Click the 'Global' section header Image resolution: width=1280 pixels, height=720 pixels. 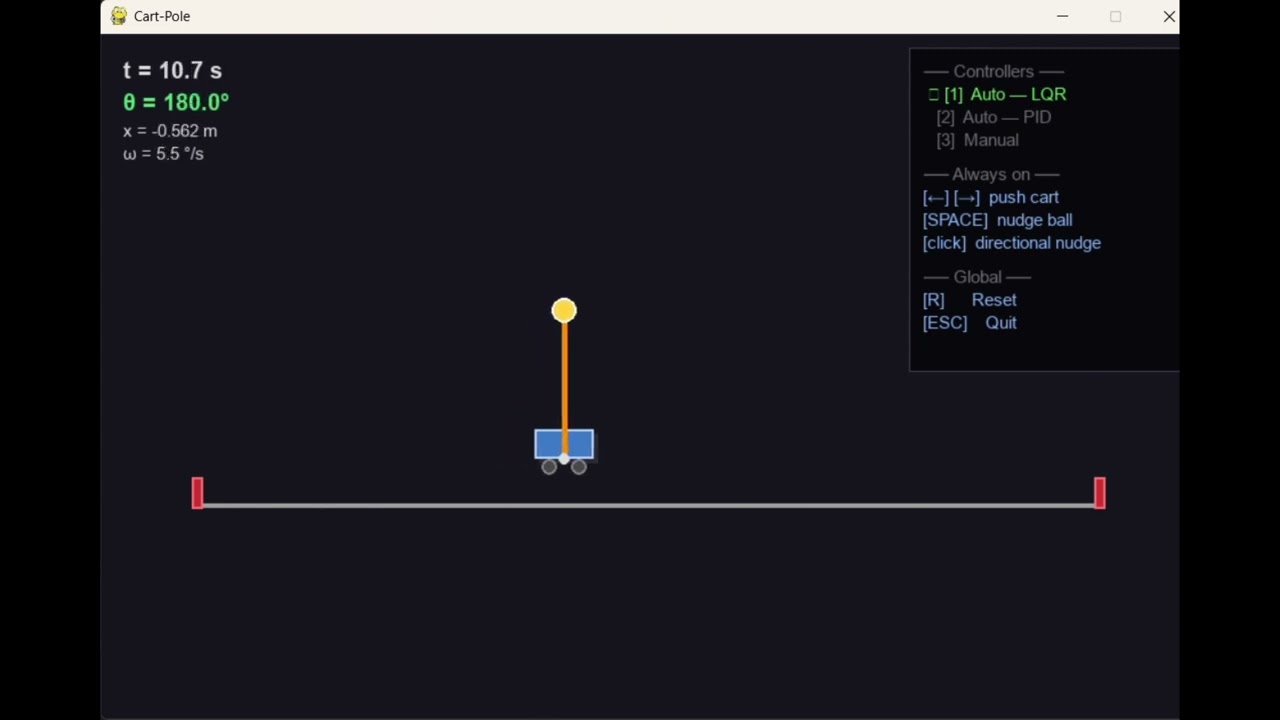click(977, 277)
